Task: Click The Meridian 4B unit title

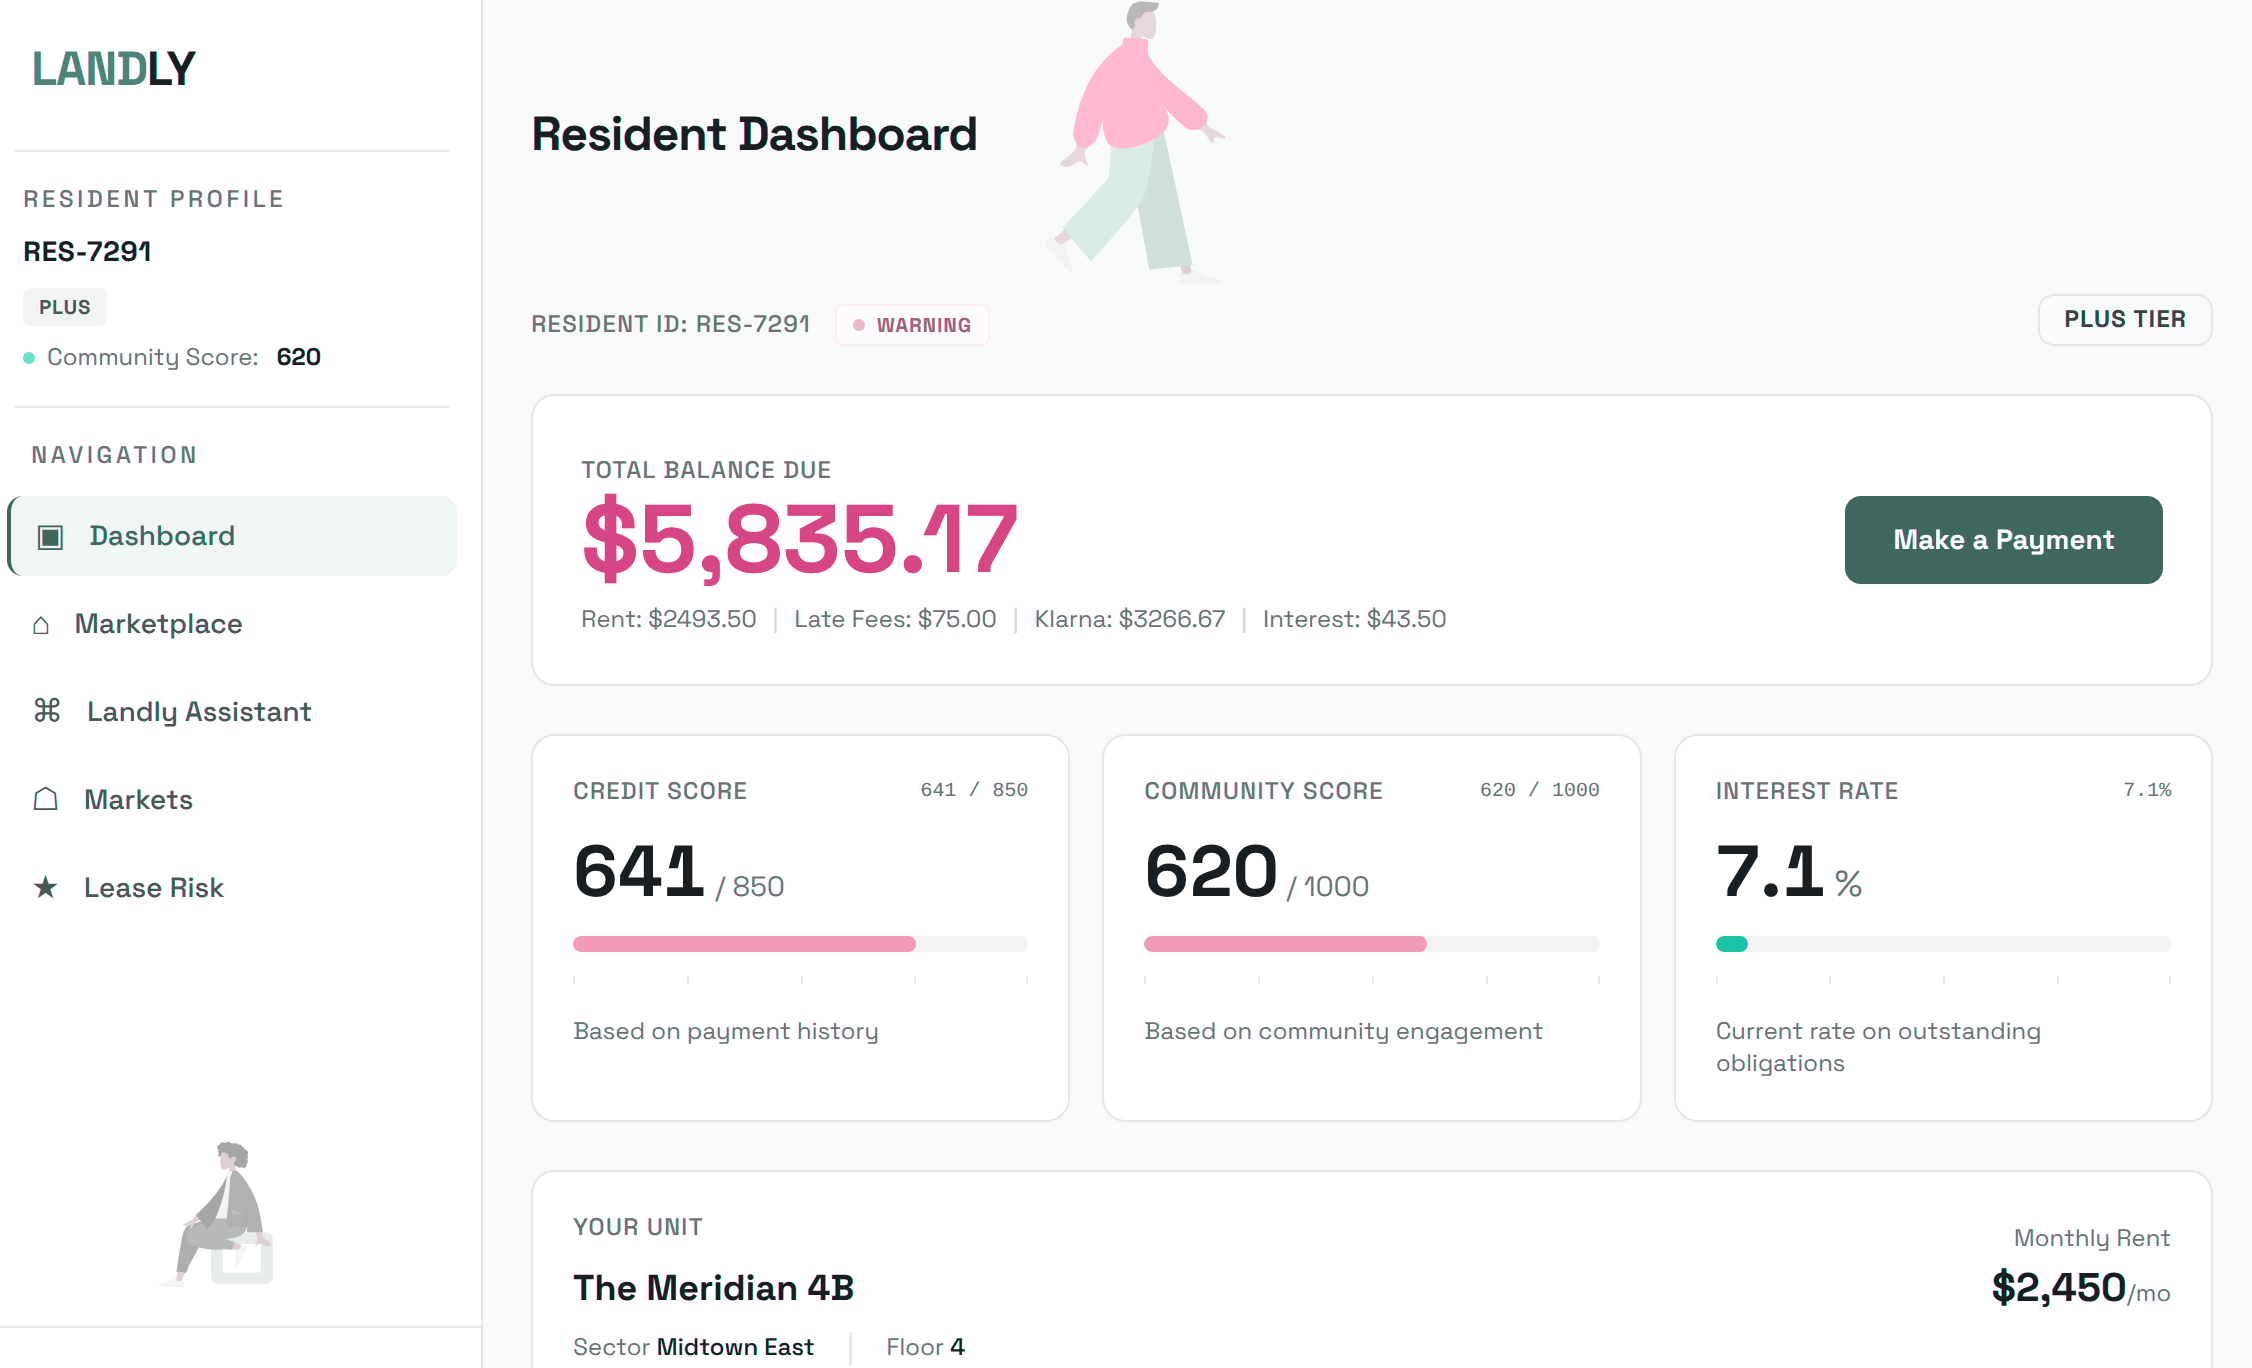Action: click(x=713, y=1288)
